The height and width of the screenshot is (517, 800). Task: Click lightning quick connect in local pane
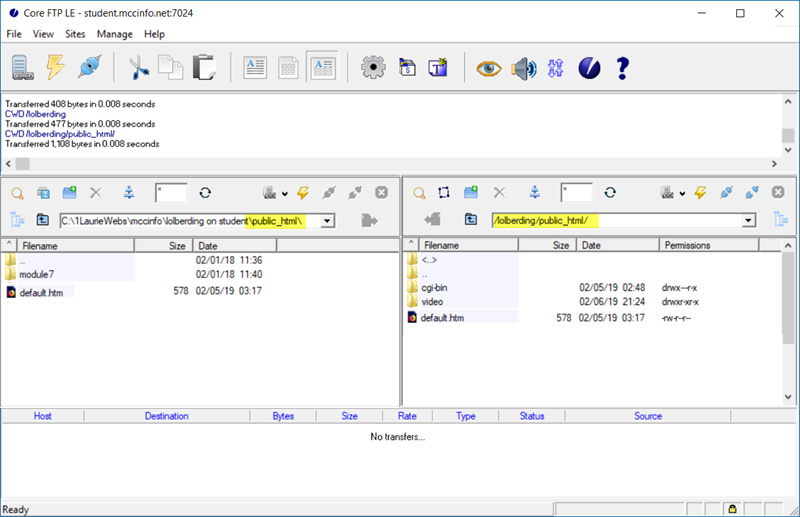click(303, 192)
